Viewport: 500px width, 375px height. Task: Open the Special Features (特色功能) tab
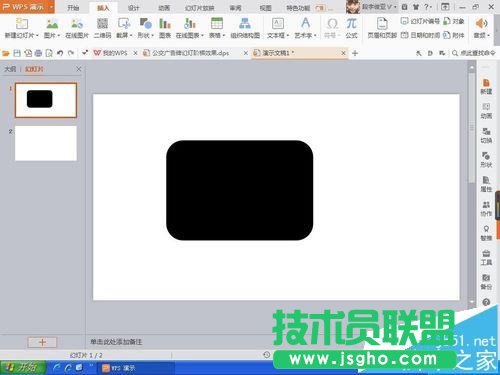298,8
